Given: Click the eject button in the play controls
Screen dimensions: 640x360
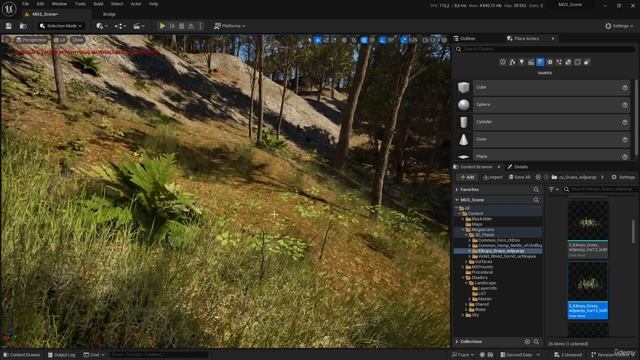Looking at the screenshot, I should pyautogui.click(x=191, y=26).
